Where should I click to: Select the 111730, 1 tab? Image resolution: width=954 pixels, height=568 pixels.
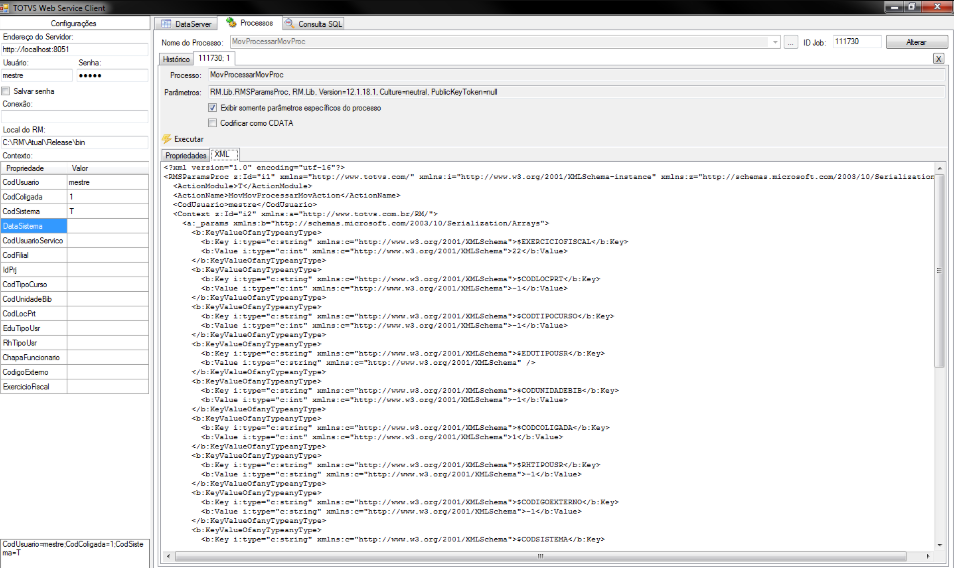[x=214, y=58]
